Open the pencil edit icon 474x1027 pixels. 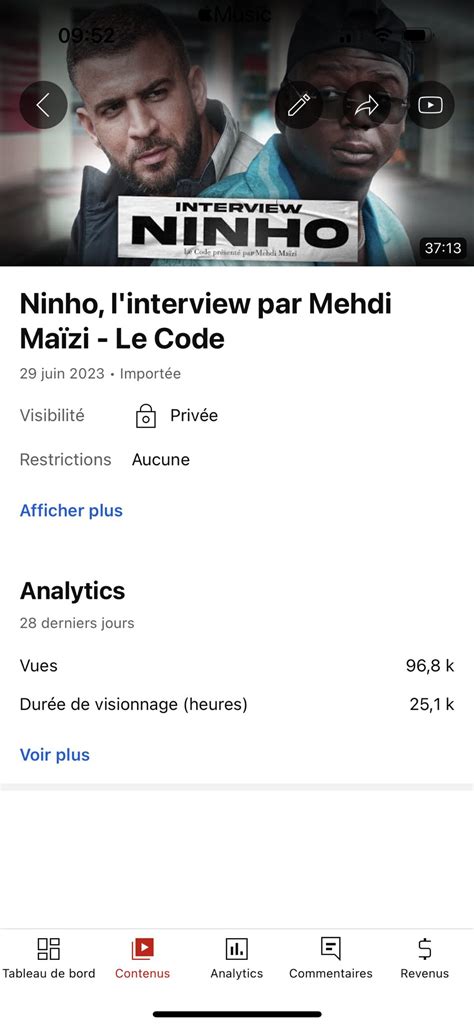(x=299, y=105)
